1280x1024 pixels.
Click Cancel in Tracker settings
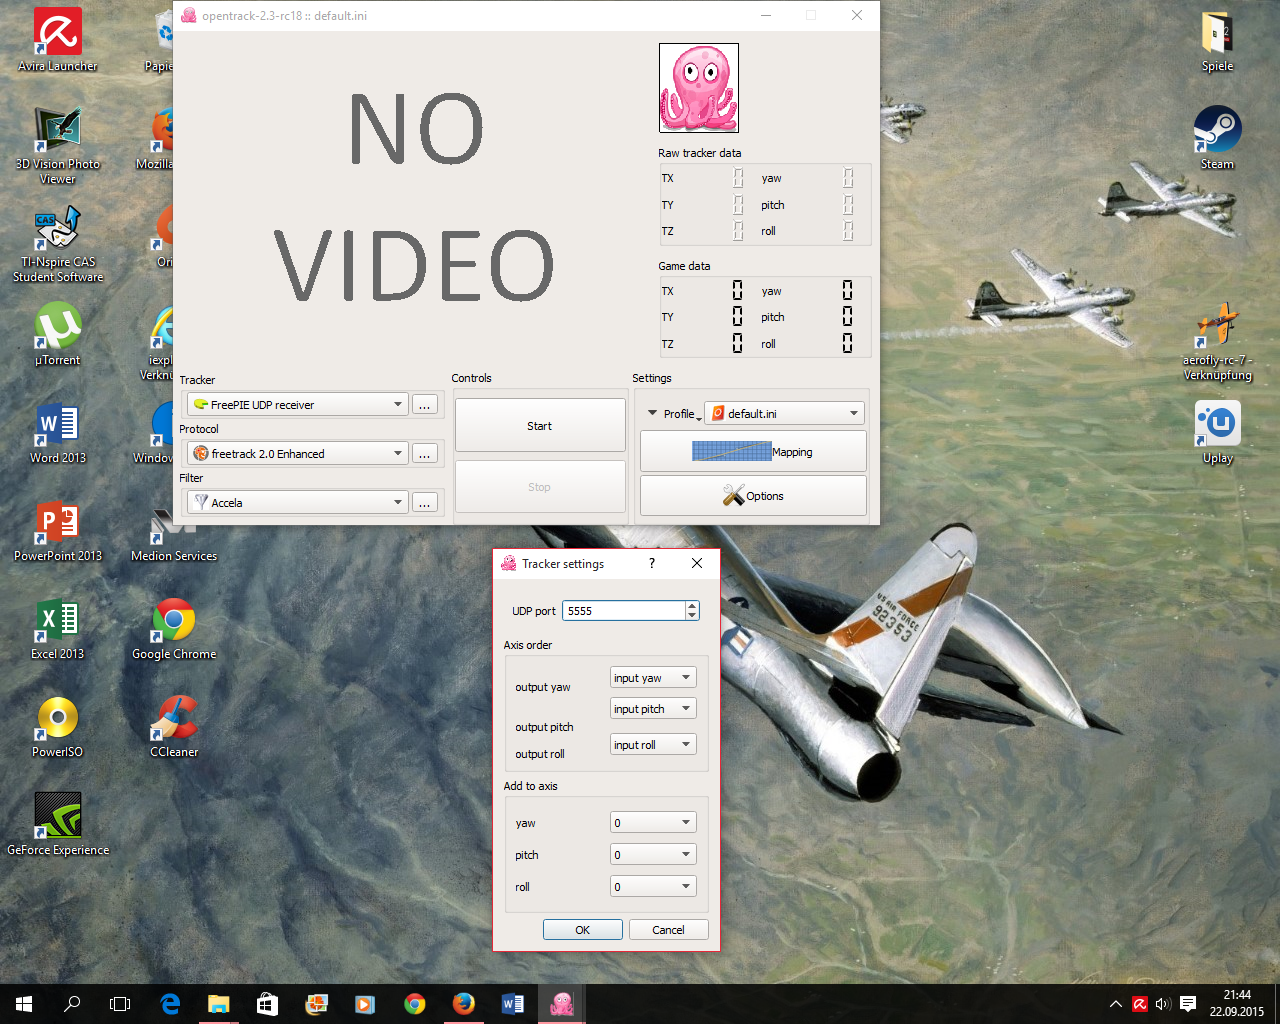(669, 930)
